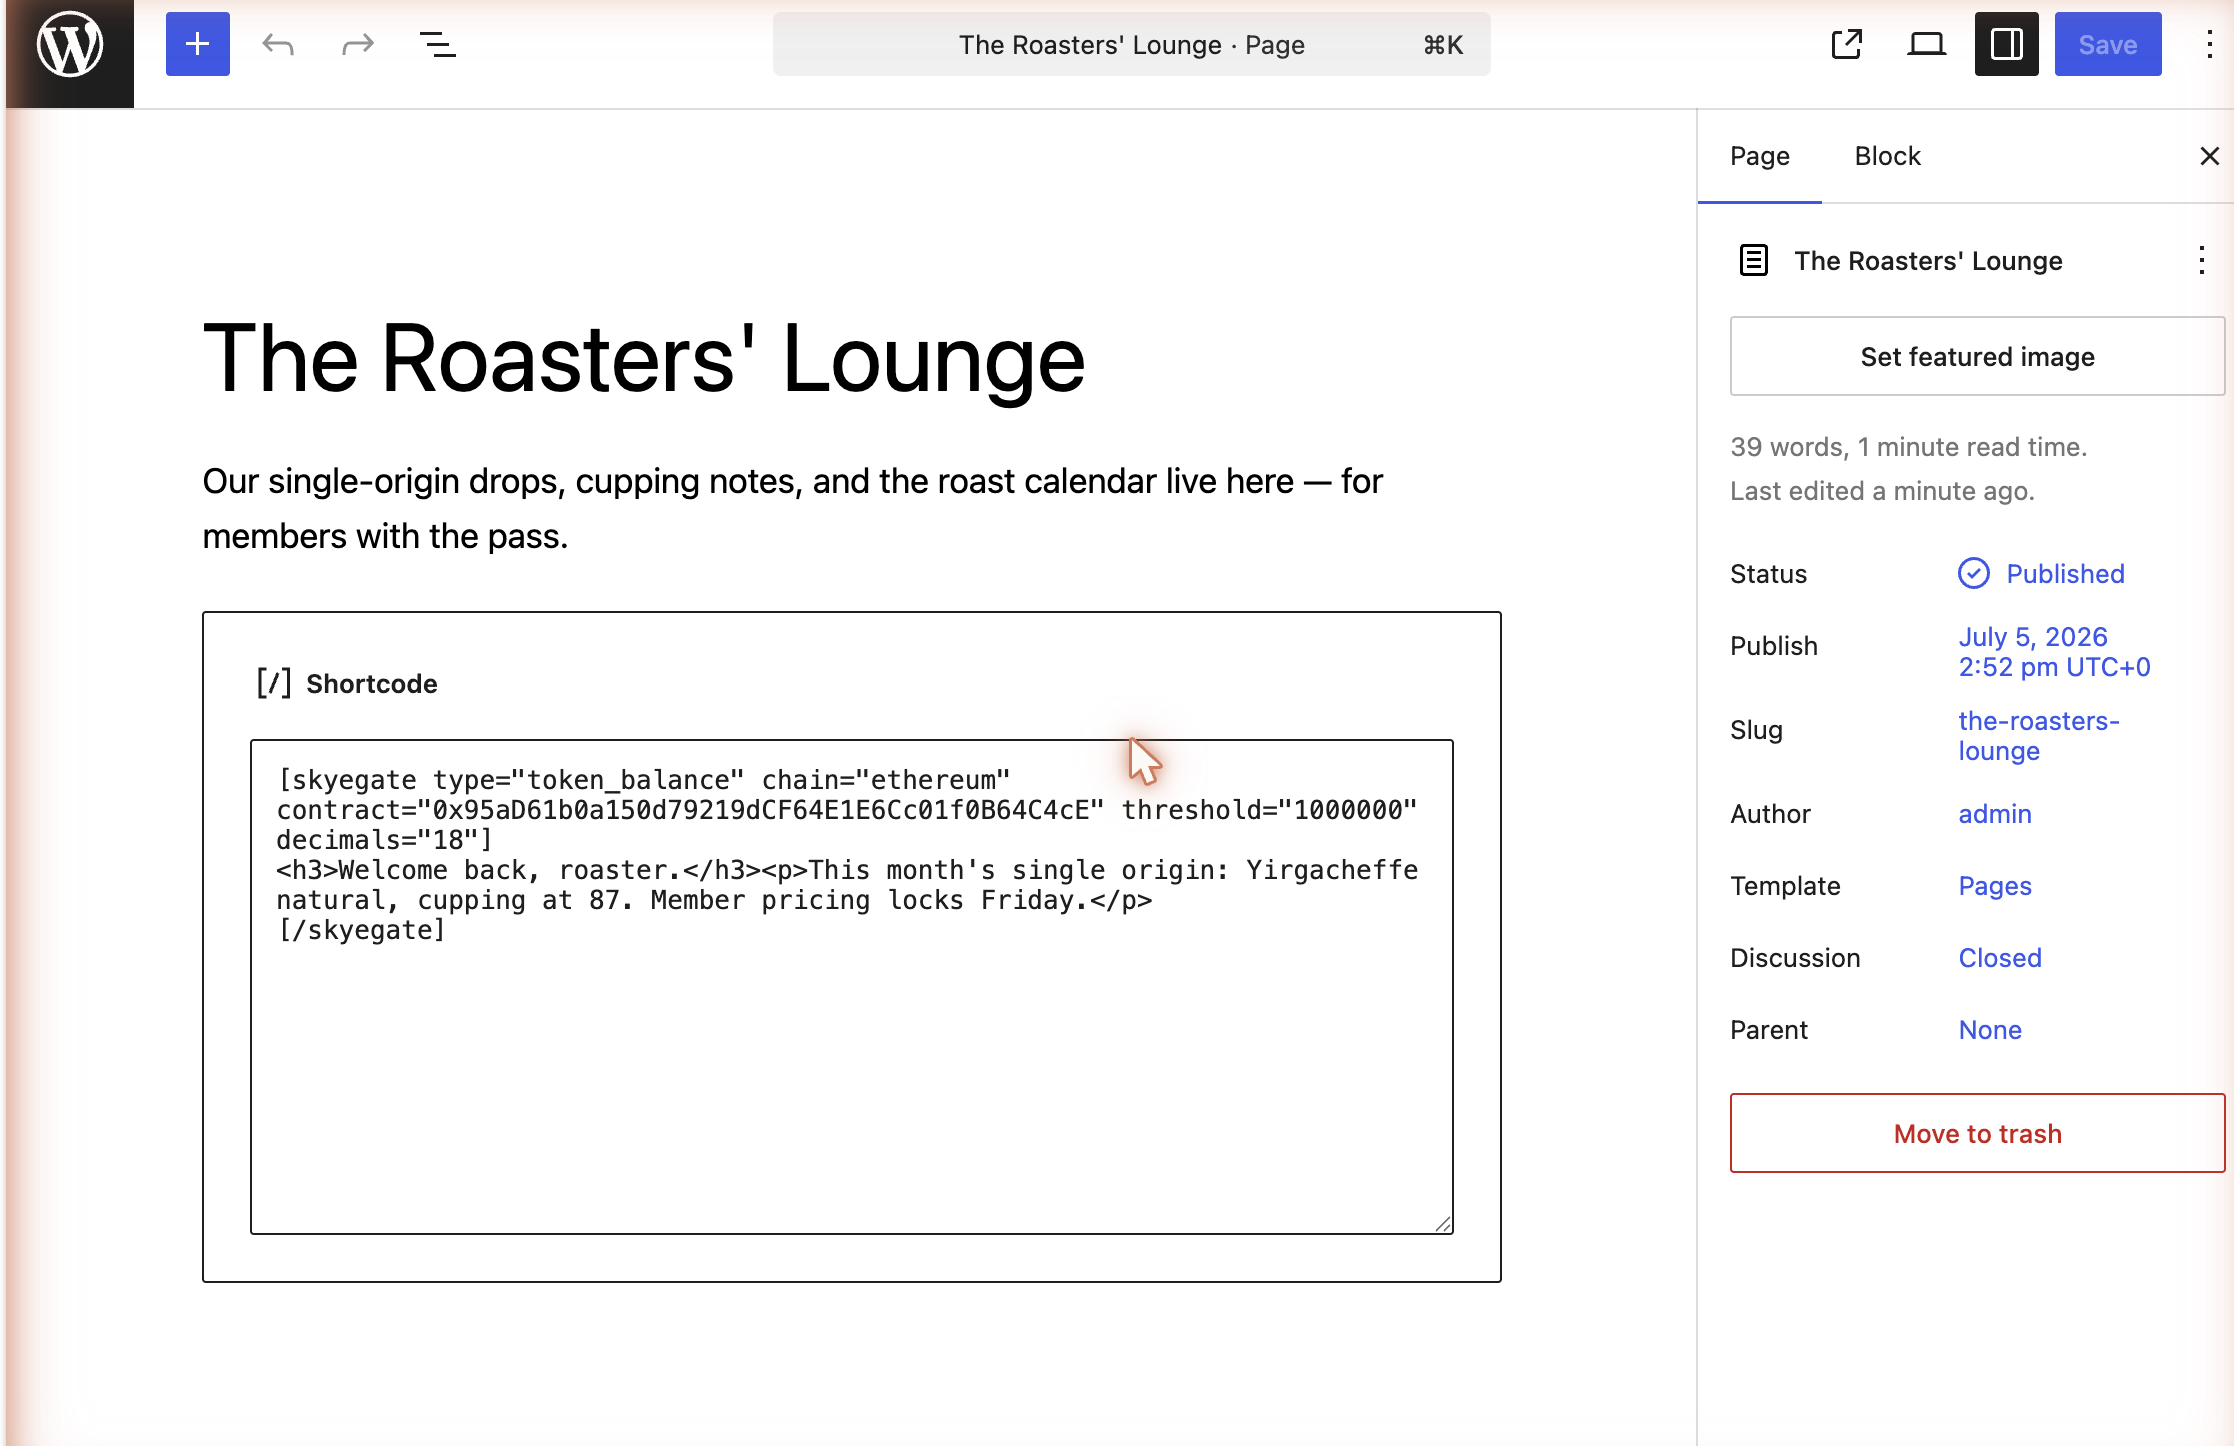Viewport: 2234px width, 1446px height.
Task: Move the page to trash
Action: [1977, 1133]
